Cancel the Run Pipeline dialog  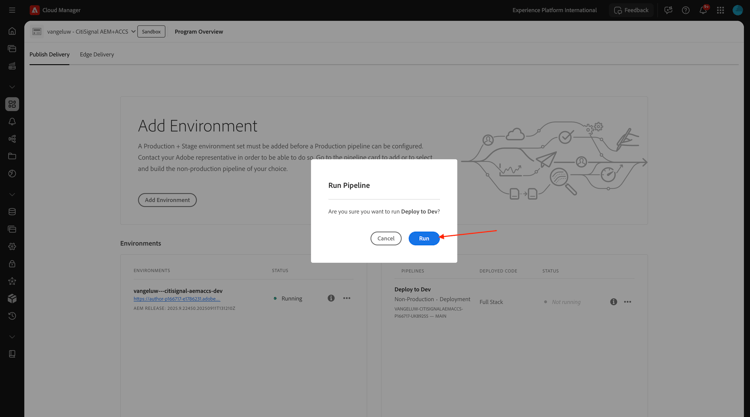click(x=386, y=238)
